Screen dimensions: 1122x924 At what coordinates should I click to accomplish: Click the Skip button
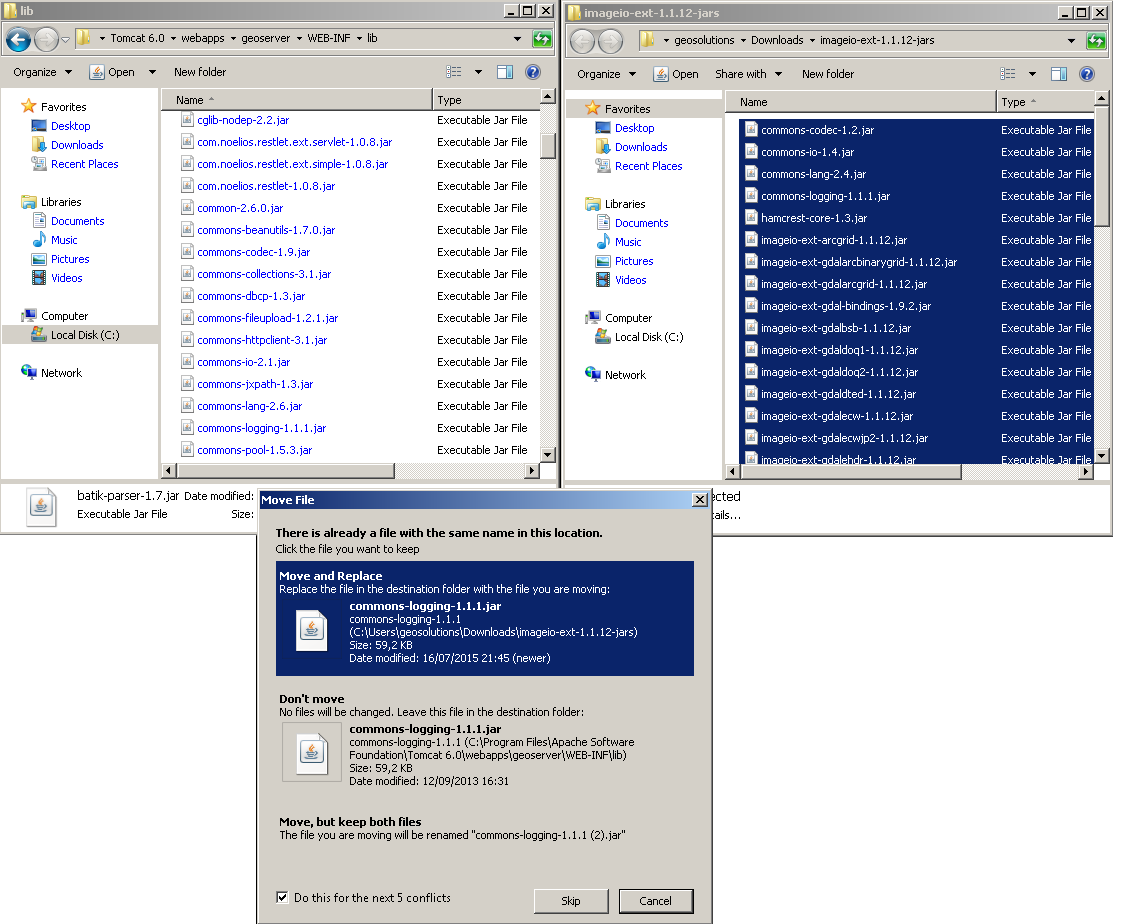tap(570, 901)
